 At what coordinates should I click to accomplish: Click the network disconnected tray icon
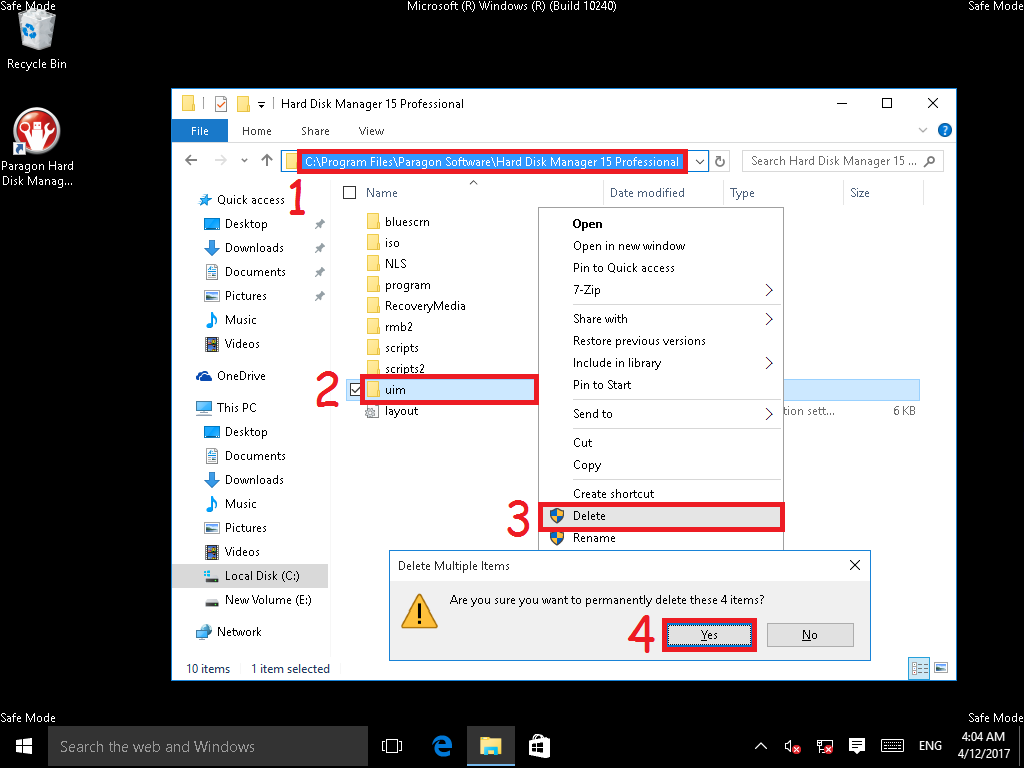[x=825, y=746]
